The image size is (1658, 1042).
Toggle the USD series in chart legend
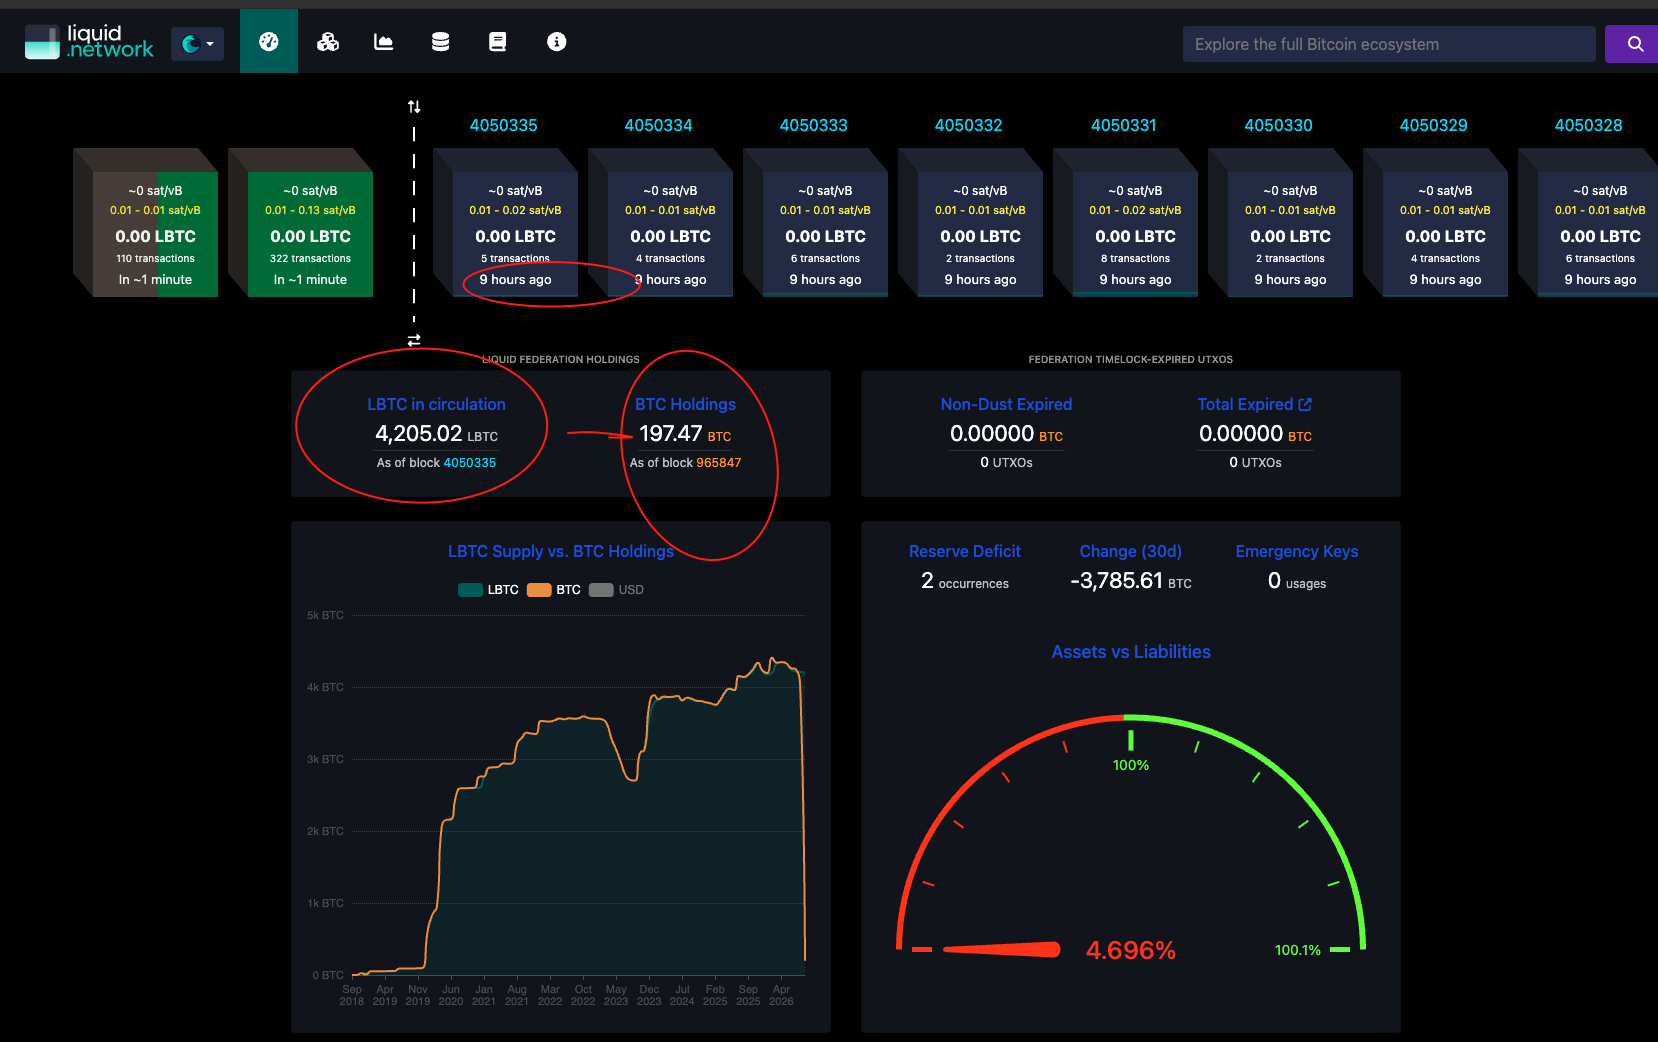[x=616, y=590]
